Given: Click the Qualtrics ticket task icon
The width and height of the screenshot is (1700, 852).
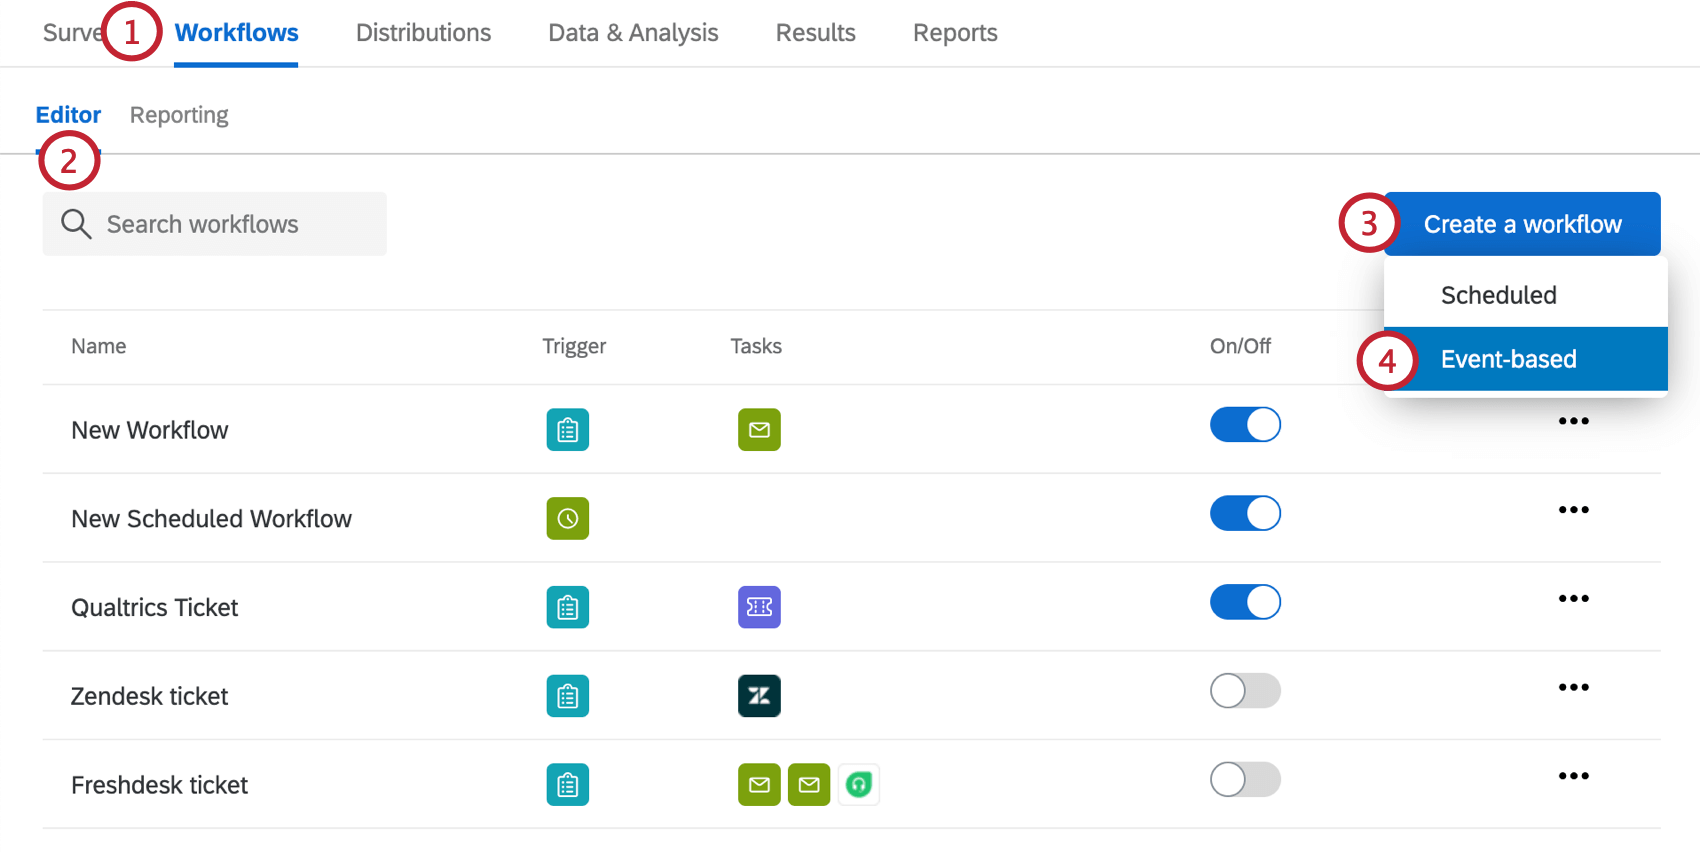Looking at the screenshot, I should point(759,607).
